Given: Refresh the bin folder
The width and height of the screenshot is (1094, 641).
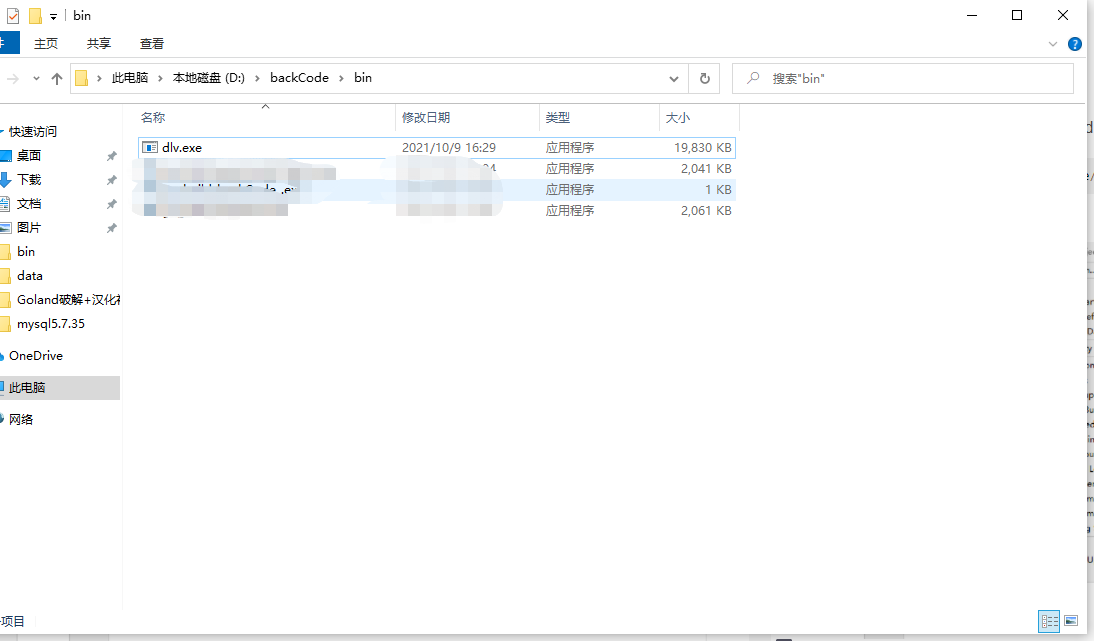Looking at the screenshot, I should coord(705,79).
